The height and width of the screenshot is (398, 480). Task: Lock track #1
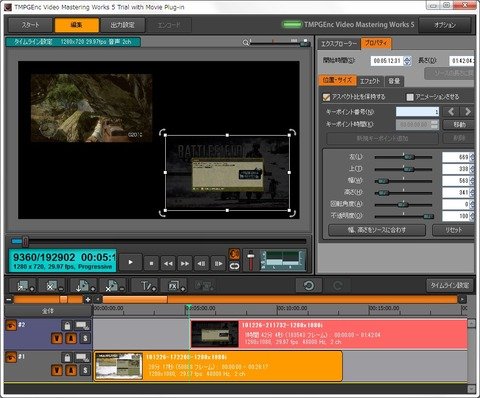[x=67, y=357]
